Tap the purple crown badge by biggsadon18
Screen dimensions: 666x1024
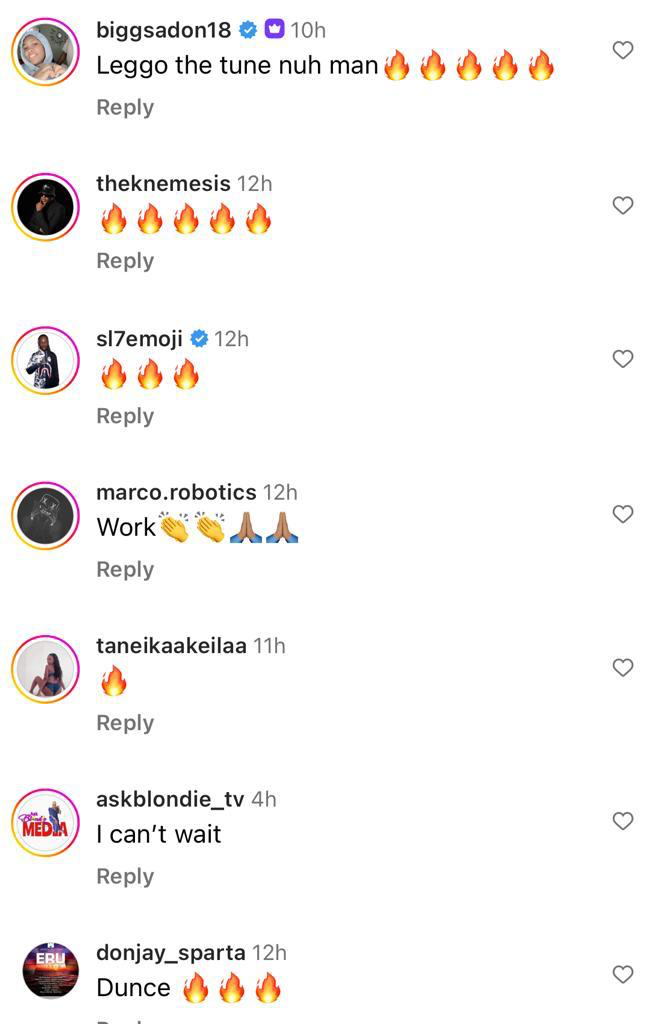(275, 30)
